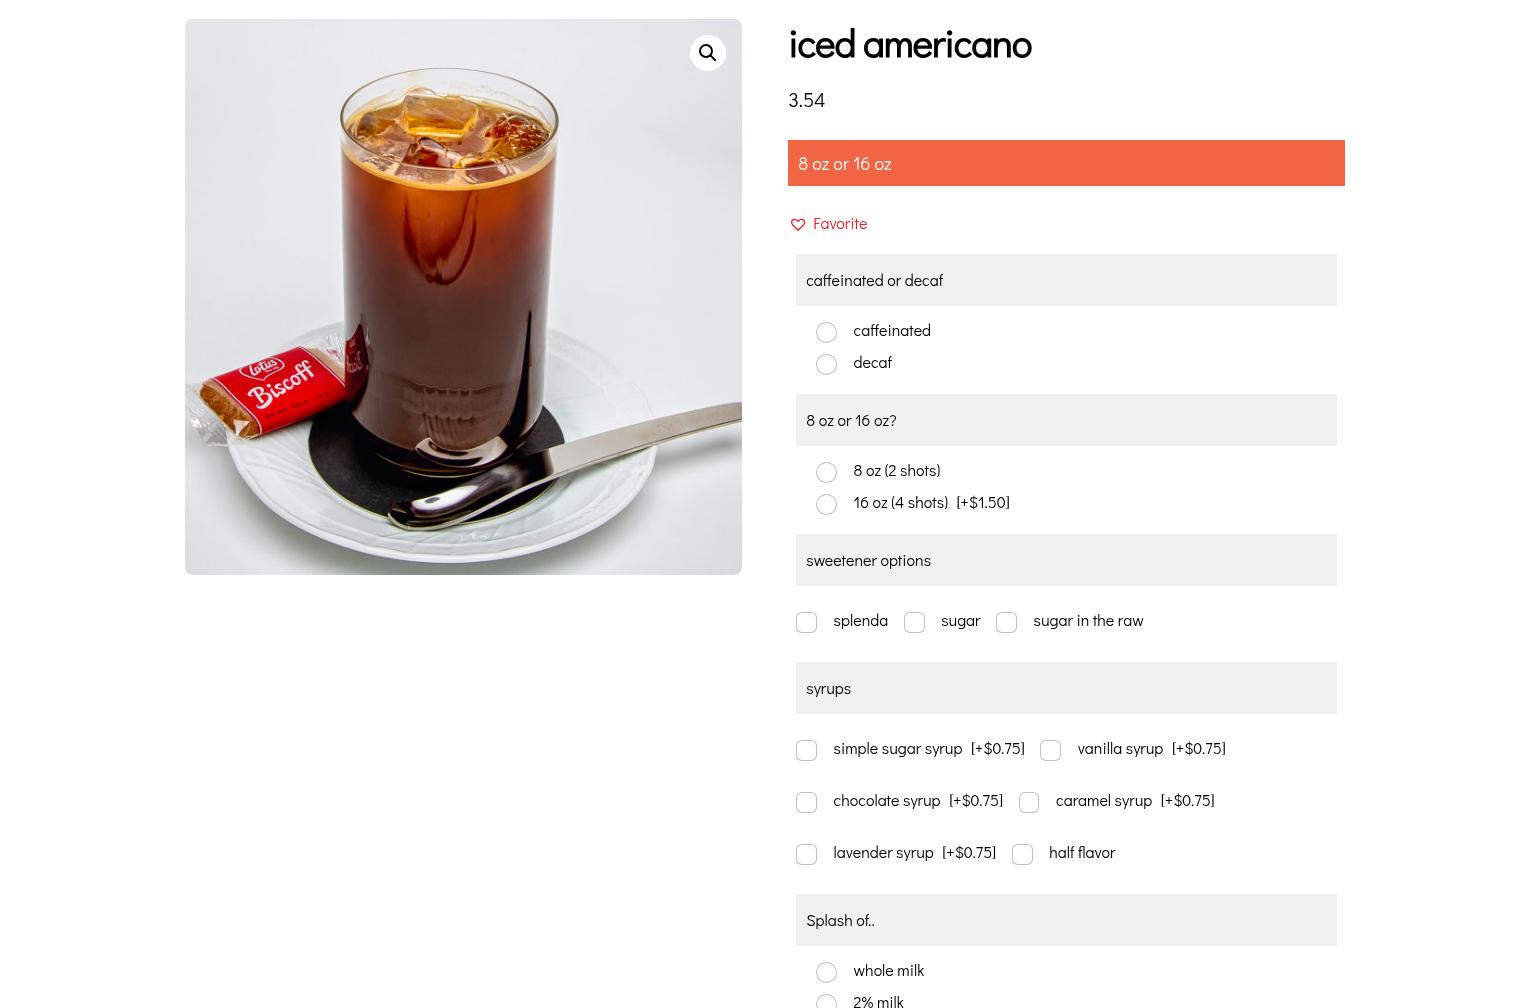Viewport: 1530px width, 1008px height.
Task: Select 2% milk splash option
Action: point(826,1002)
